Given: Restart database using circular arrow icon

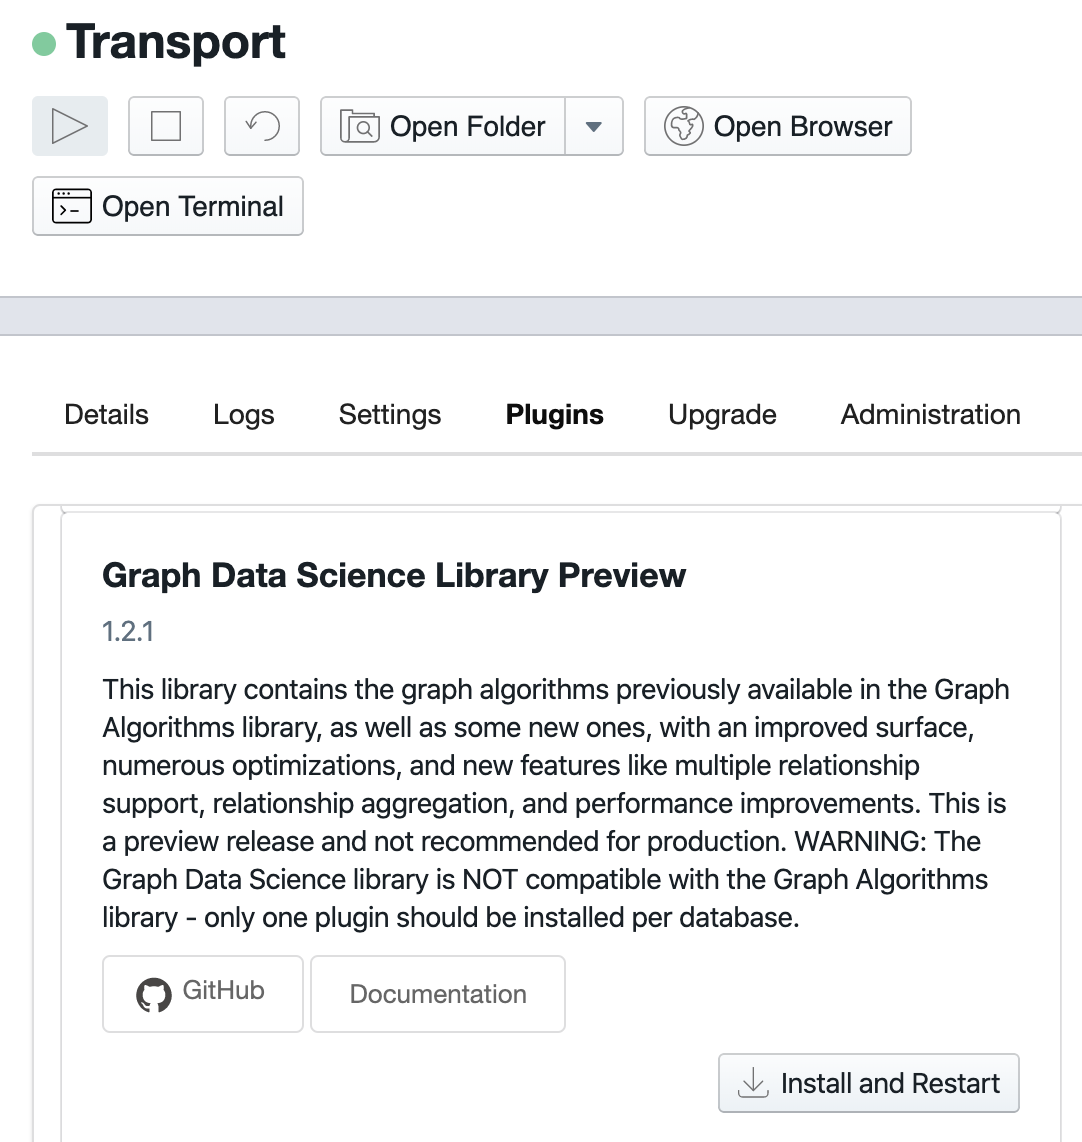Looking at the screenshot, I should click(x=262, y=126).
